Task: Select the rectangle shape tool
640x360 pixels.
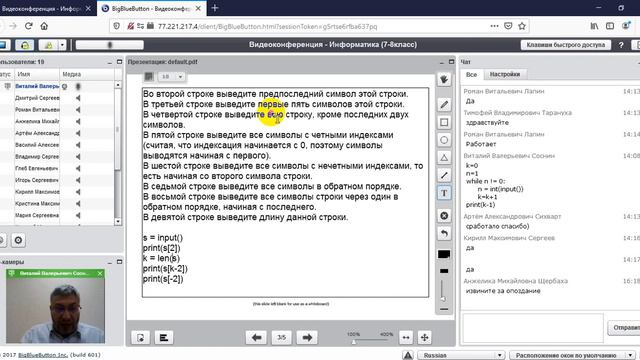Action: pos(444,122)
